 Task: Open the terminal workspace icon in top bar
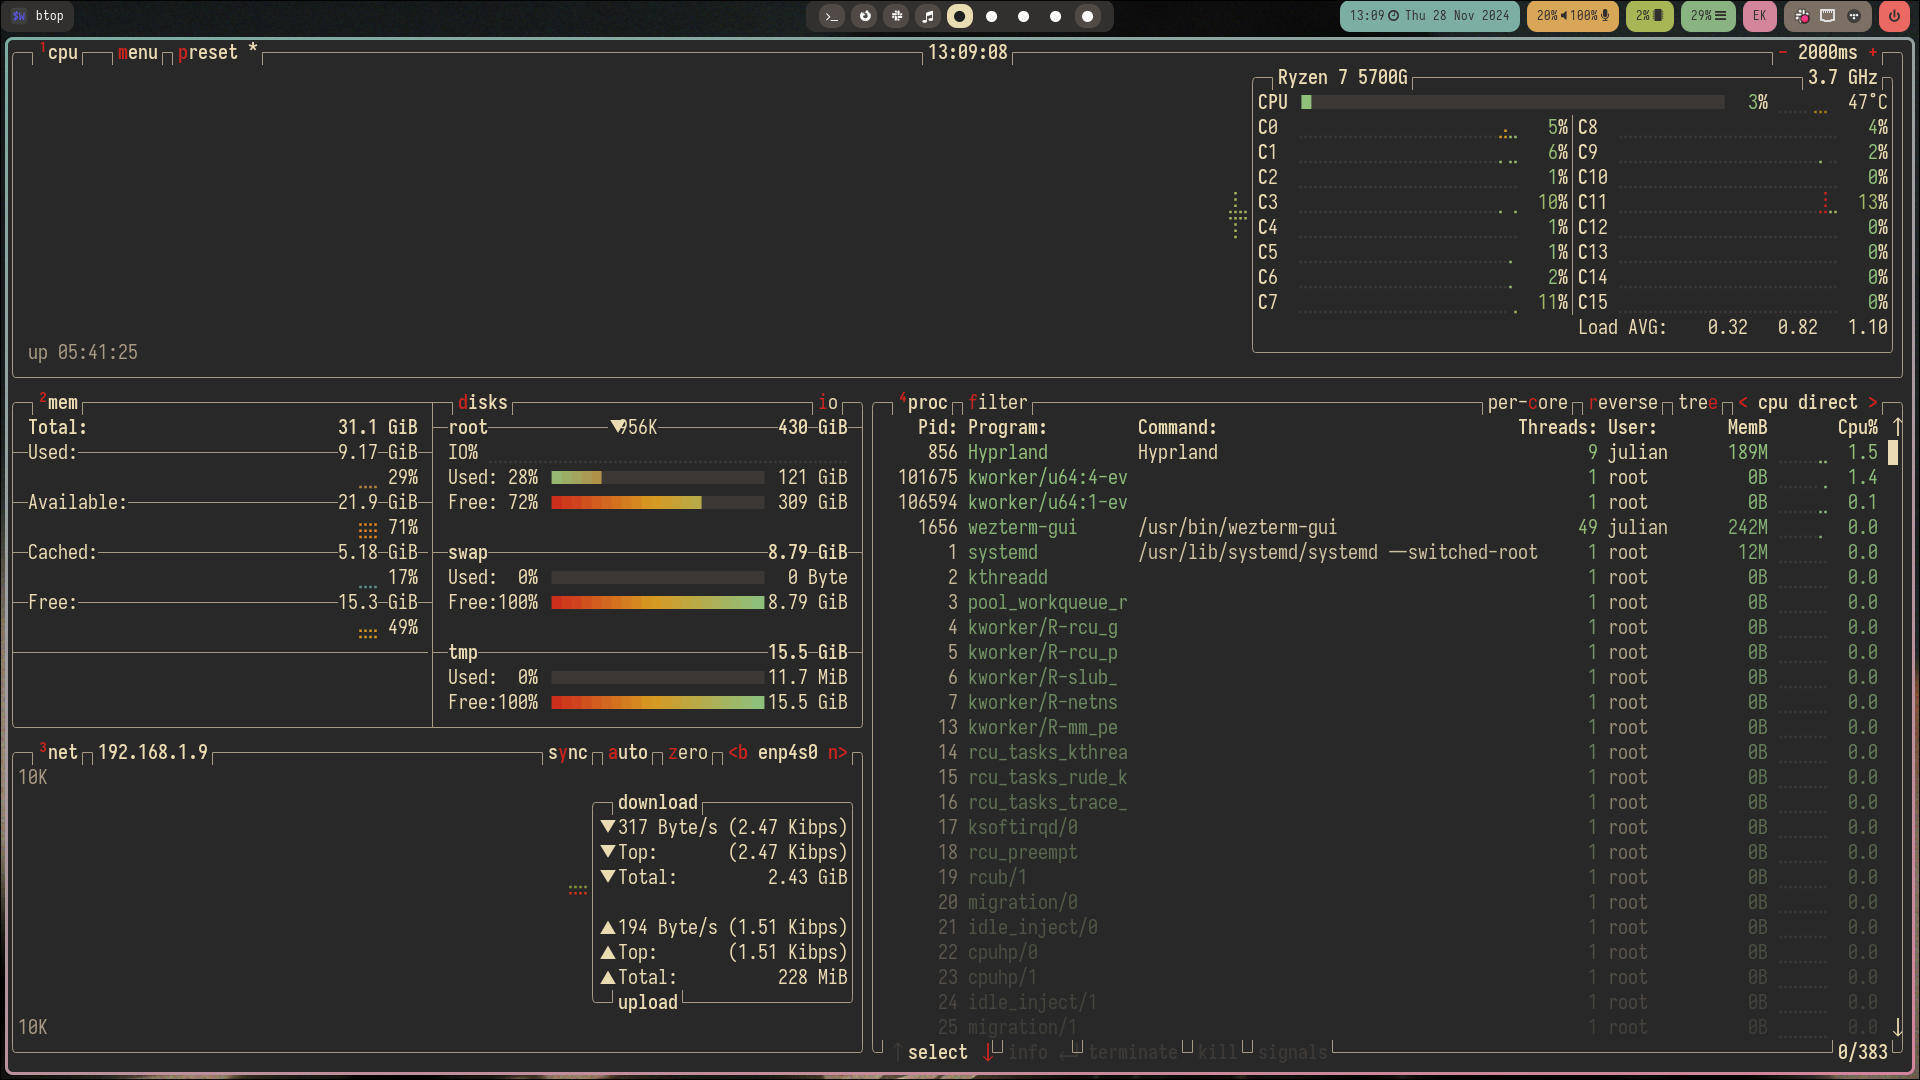831,16
